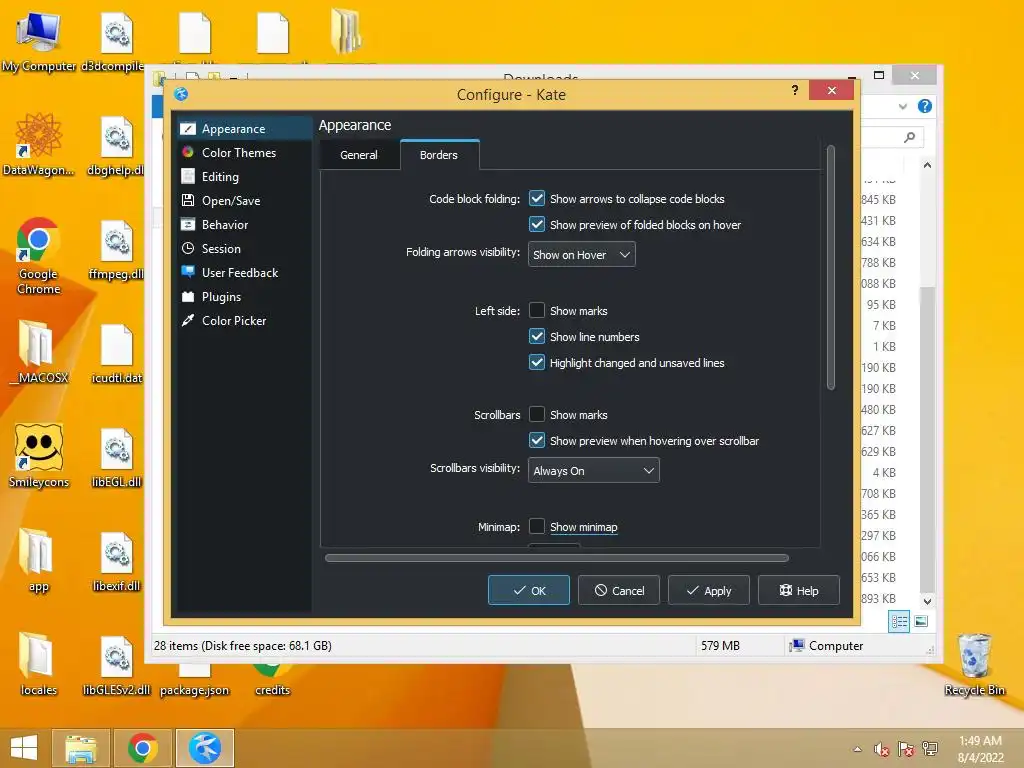Select the Smileycons desktop shortcut

click(x=39, y=455)
